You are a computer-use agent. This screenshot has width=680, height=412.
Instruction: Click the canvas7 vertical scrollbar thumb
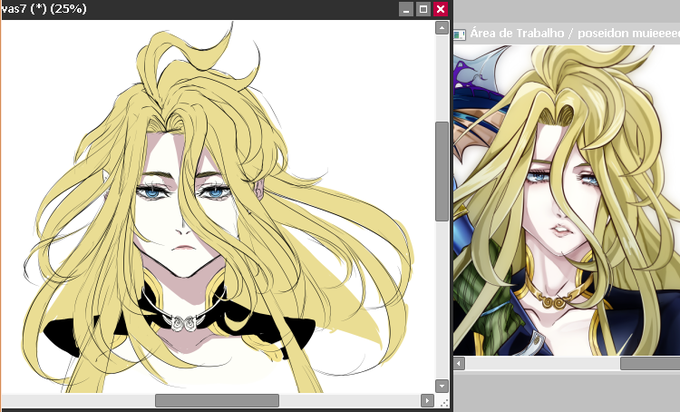442,171
